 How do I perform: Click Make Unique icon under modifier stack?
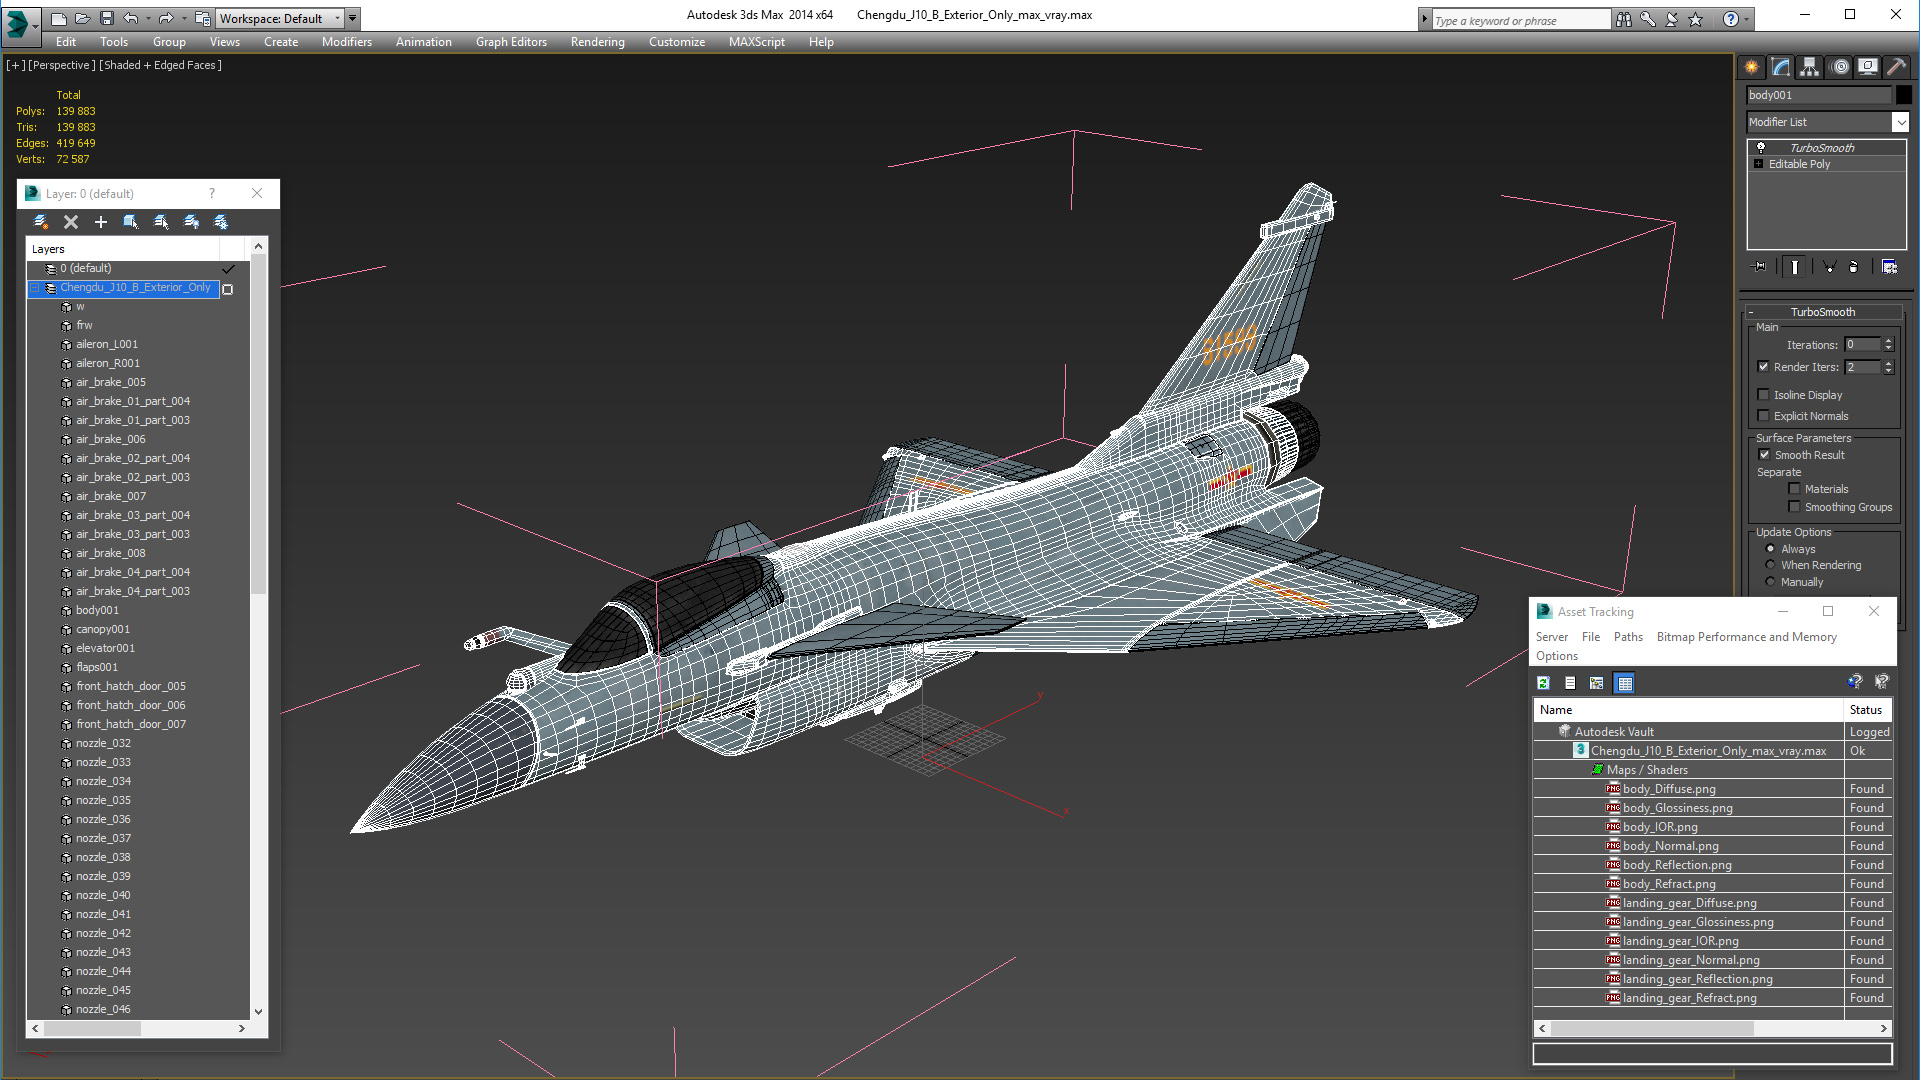tap(1829, 267)
